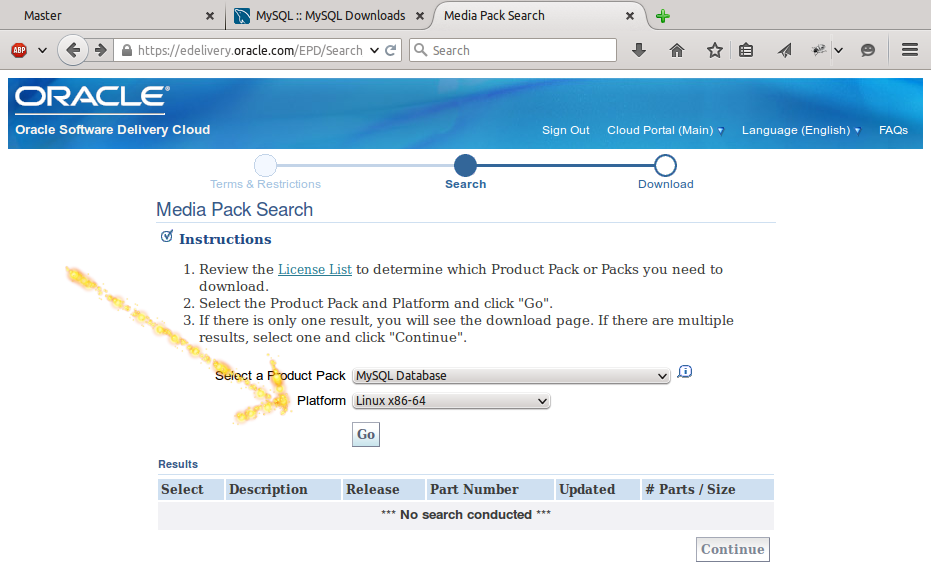Click the Go button
The image size is (931, 576).
click(366, 435)
